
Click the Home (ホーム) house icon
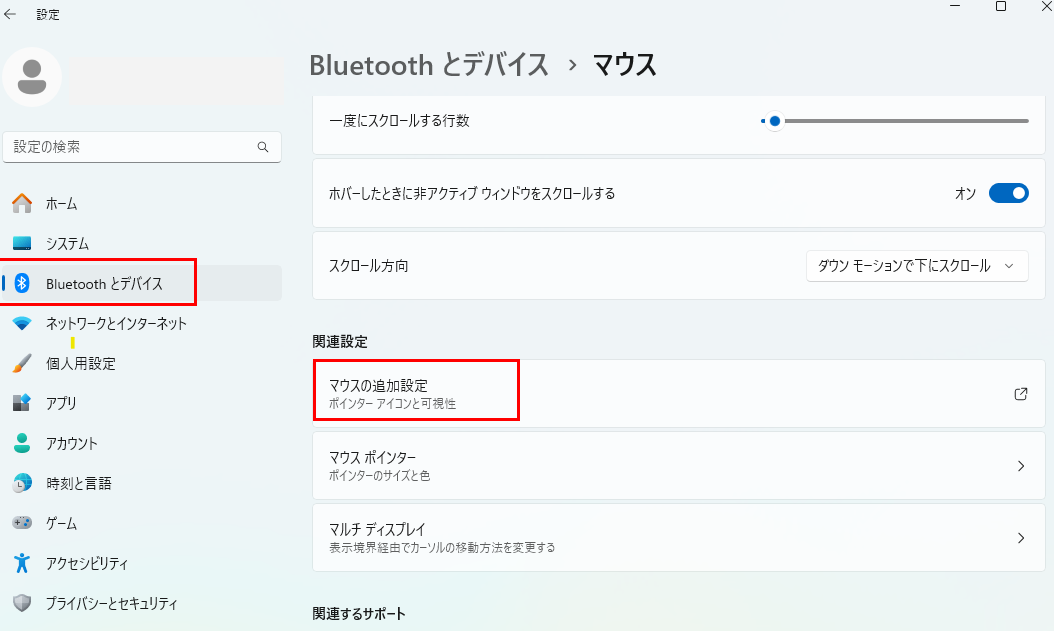click(x=22, y=204)
